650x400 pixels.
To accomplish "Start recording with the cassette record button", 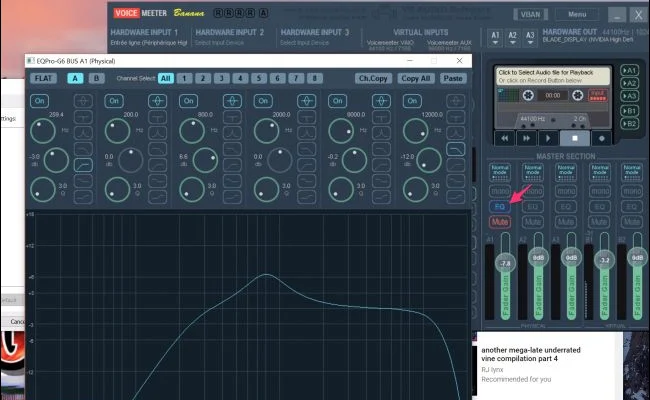I will coord(601,138).
